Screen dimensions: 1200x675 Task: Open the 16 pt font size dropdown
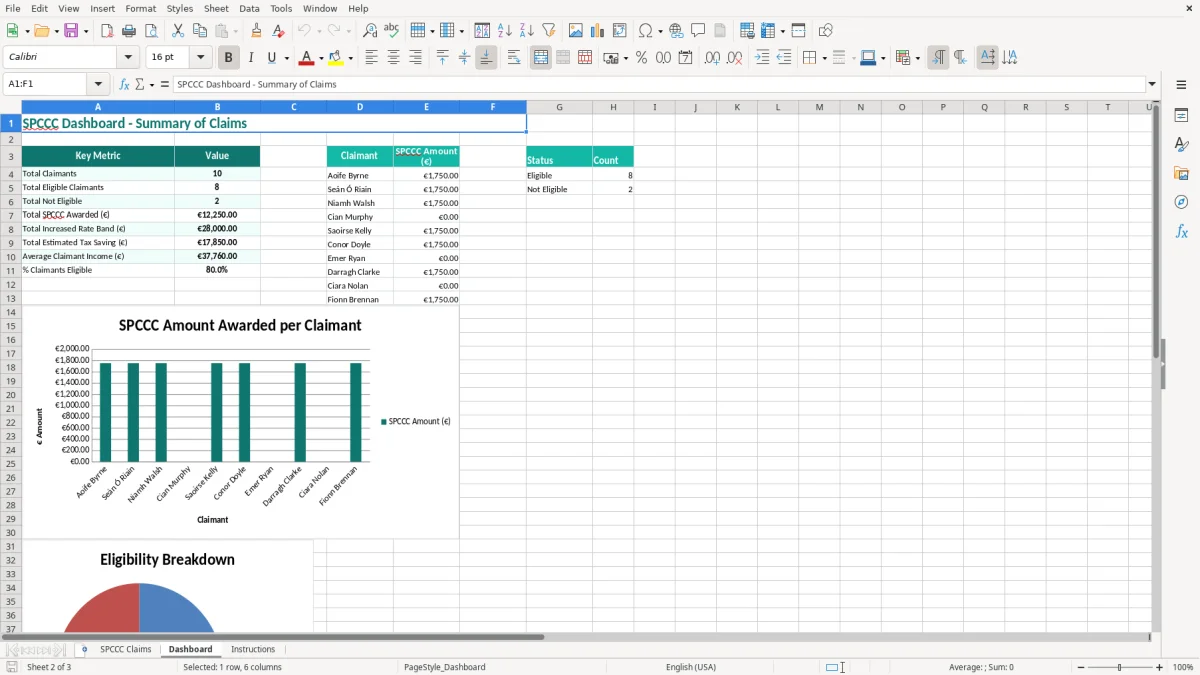tap(200, 58)
